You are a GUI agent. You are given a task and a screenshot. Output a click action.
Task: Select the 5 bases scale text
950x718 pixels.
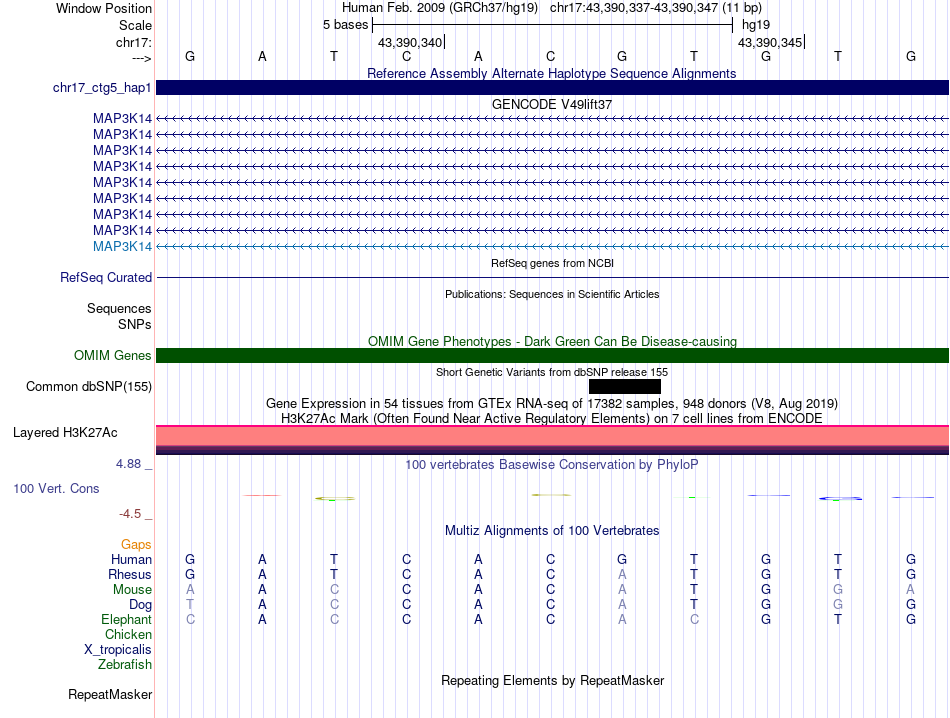pos(345,25)
